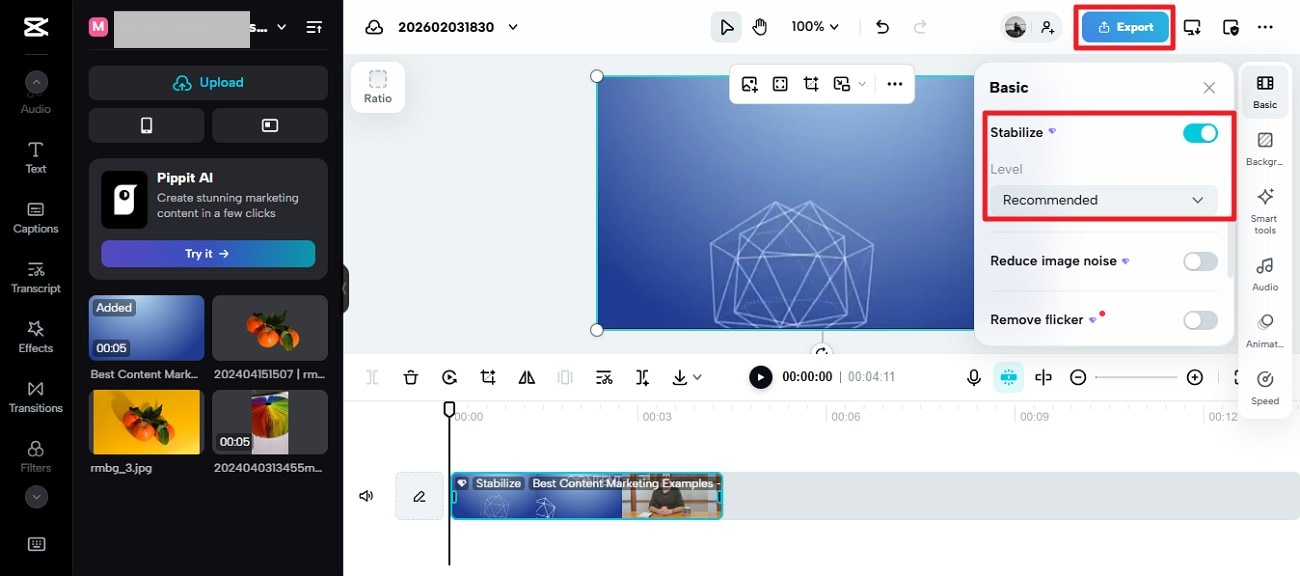Select the hand pan tool

pyautogui.click(x=760, y=27)
